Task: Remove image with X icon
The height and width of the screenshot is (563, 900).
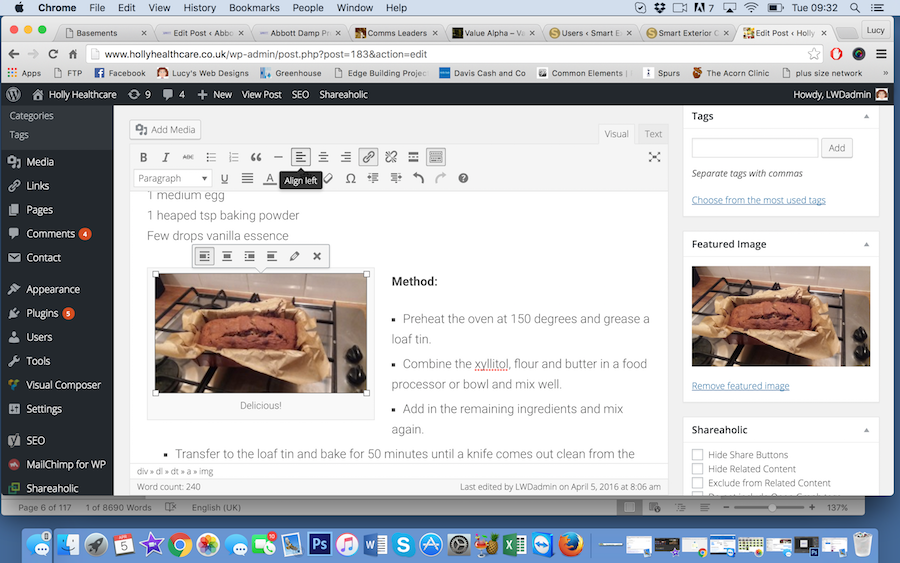Action: tap(317, 256)
